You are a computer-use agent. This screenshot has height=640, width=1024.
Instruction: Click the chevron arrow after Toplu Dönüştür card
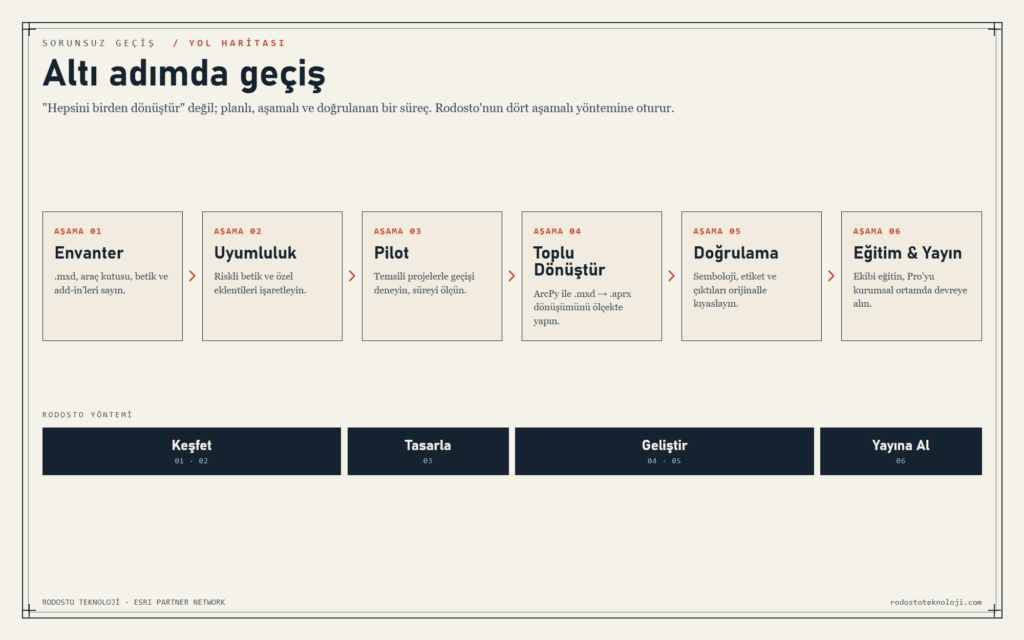[671, 276]
